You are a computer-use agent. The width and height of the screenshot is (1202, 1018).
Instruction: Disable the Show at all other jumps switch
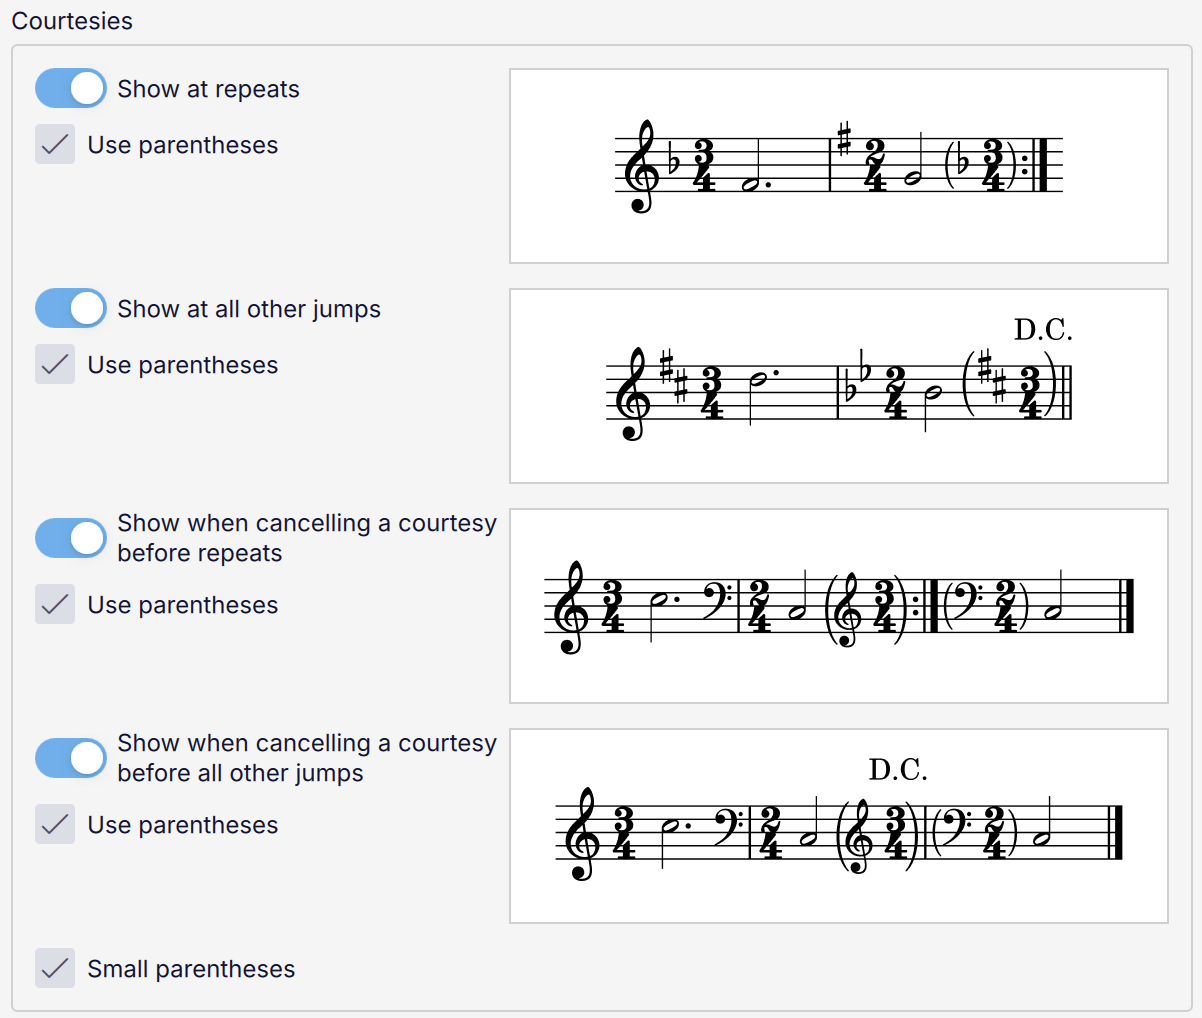(70, 308)
